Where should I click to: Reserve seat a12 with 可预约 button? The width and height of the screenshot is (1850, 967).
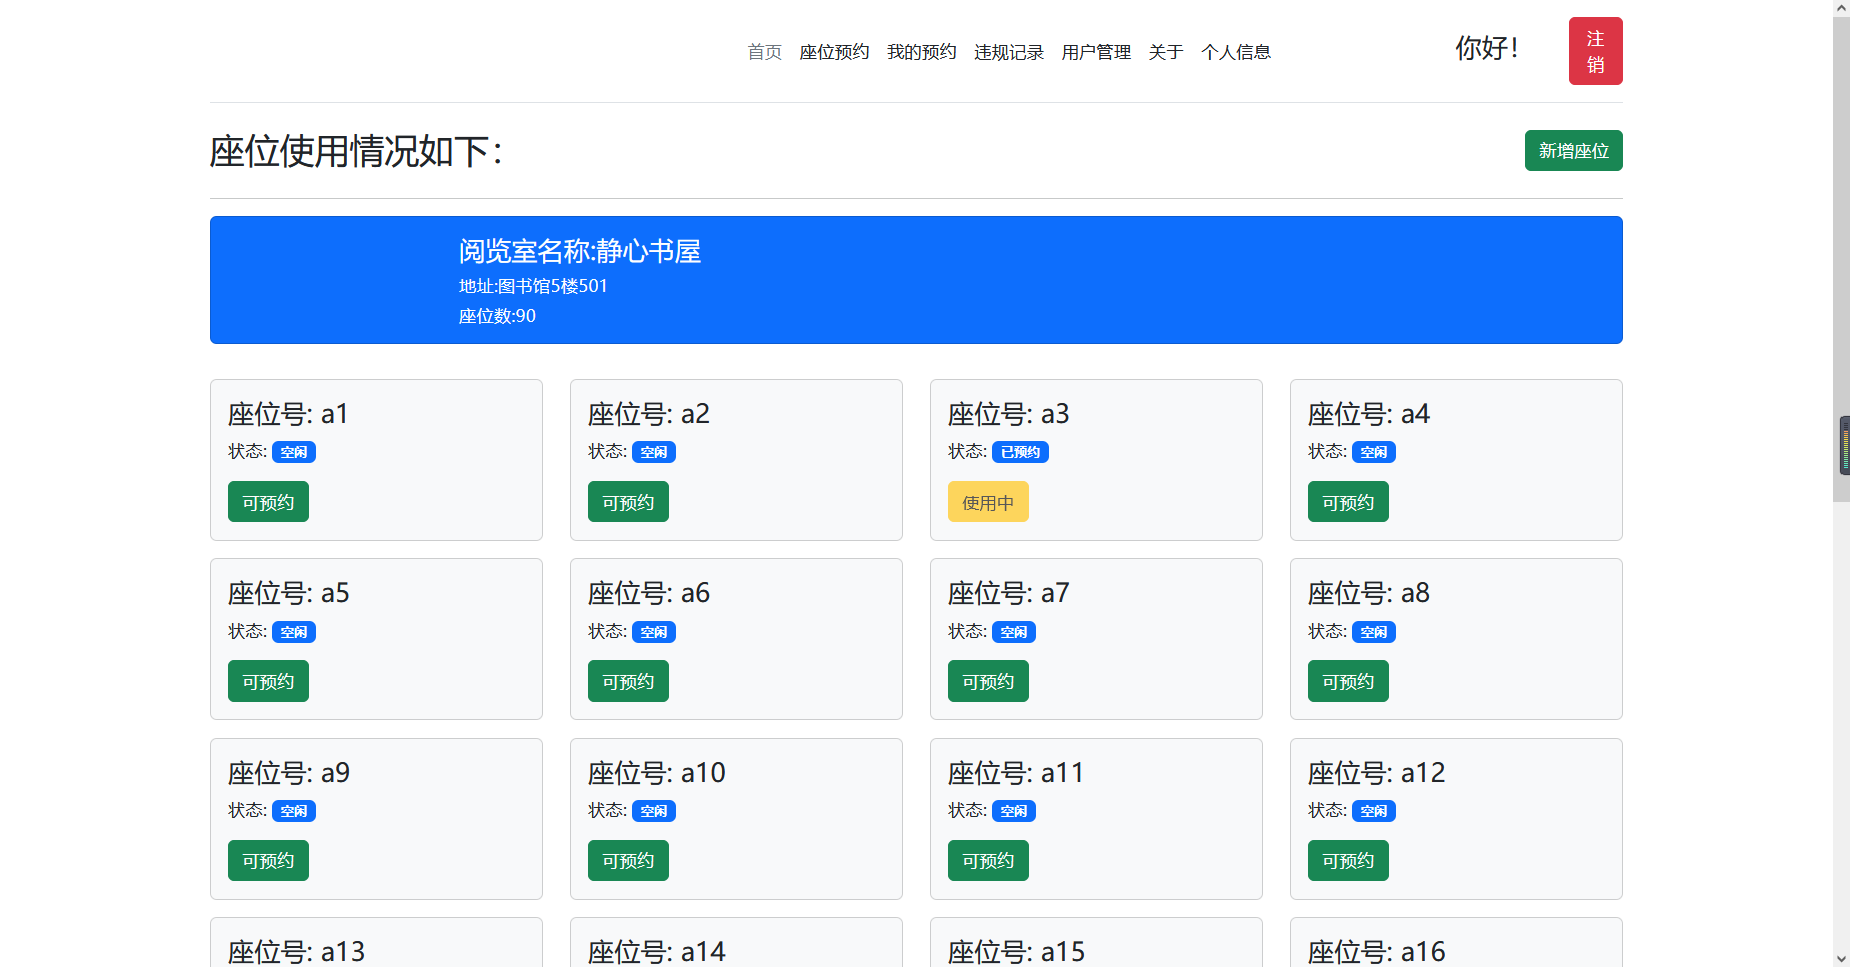point(1348,860)
